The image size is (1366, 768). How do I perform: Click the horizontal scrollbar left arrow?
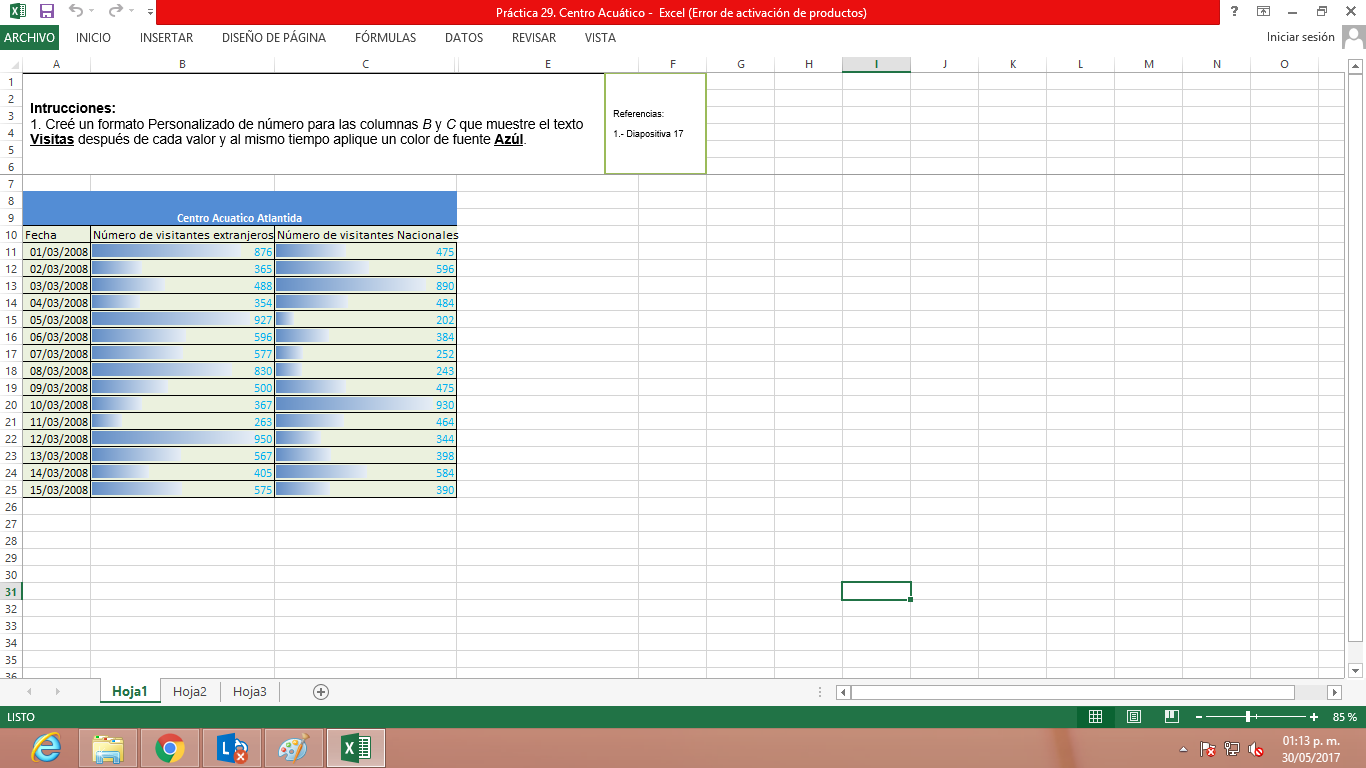[843, 692]
